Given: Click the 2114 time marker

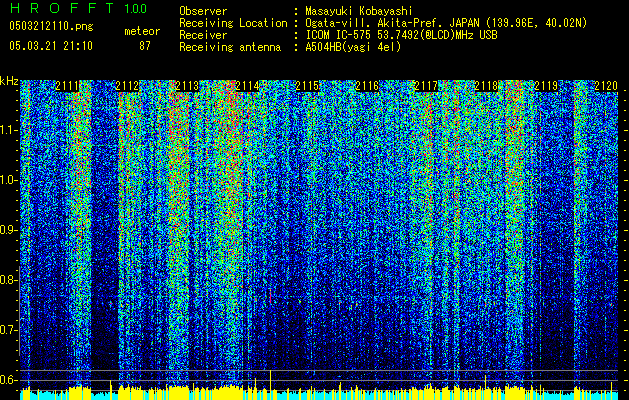Looking at the screenshot, I should click(x=247, y=86).
